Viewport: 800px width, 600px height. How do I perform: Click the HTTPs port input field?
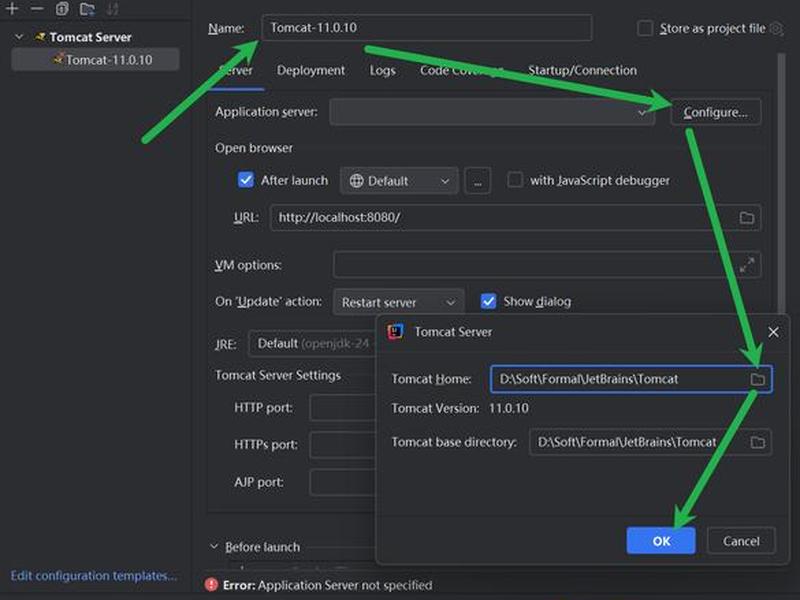click(342, 445)
